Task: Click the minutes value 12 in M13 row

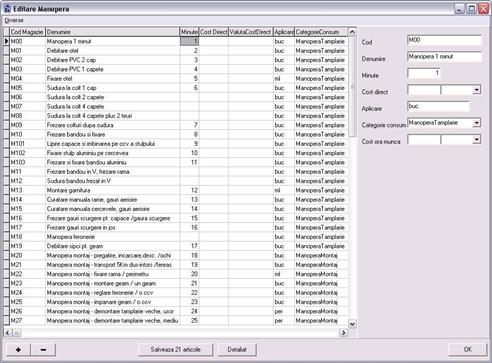Action: click(x=189, y=190)
